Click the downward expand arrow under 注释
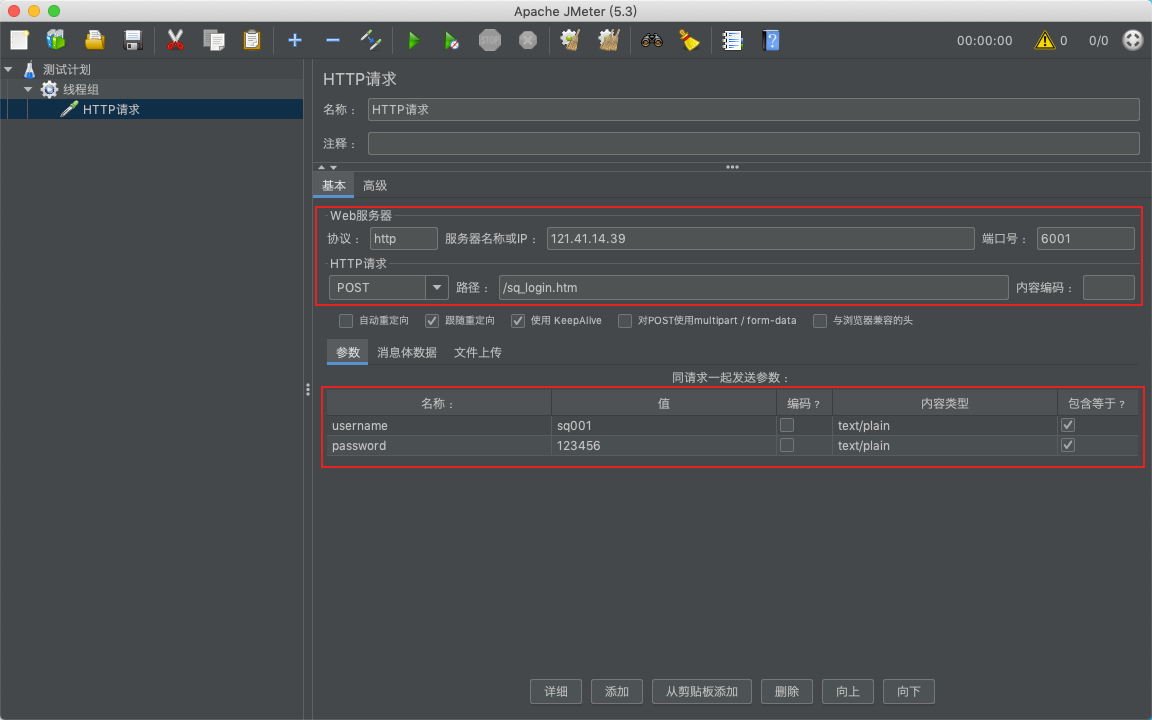 coord(334,168)
